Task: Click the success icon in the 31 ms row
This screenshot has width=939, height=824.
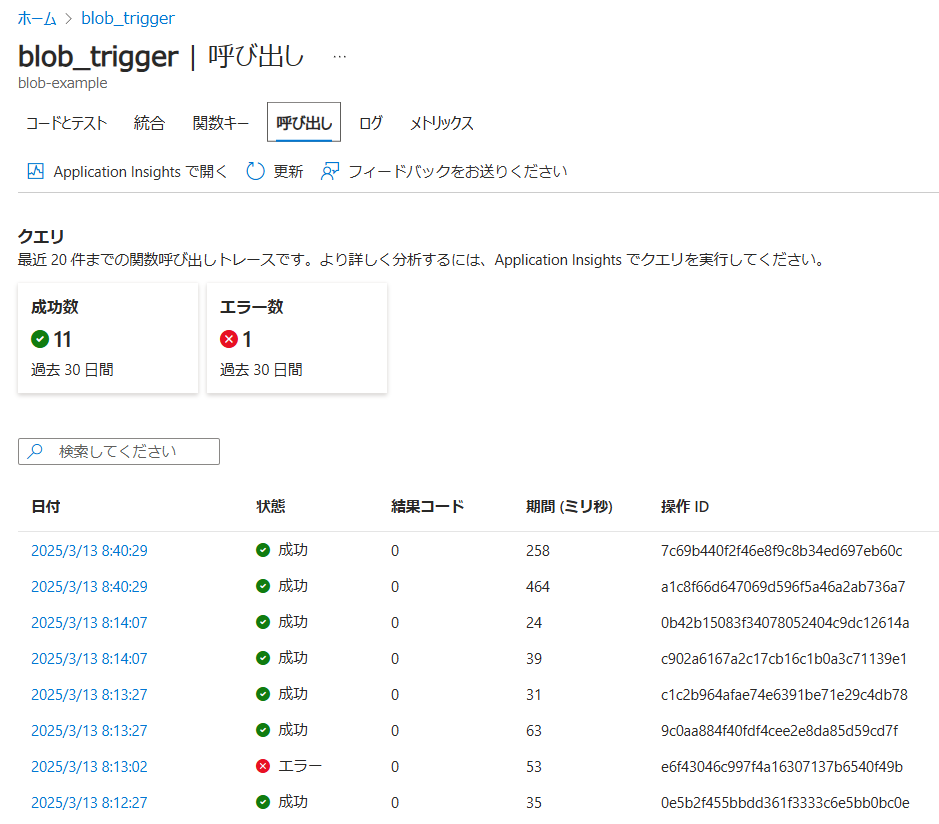Action: 263,694
